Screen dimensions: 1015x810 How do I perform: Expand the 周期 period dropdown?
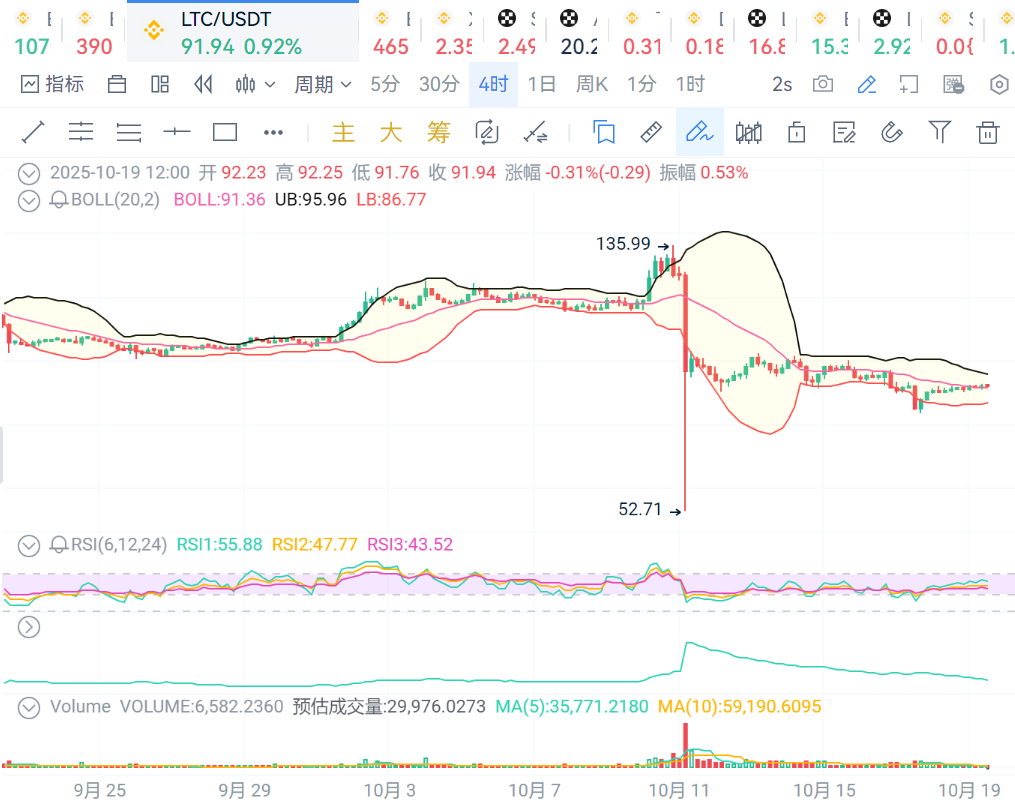(x=323, y=84)
